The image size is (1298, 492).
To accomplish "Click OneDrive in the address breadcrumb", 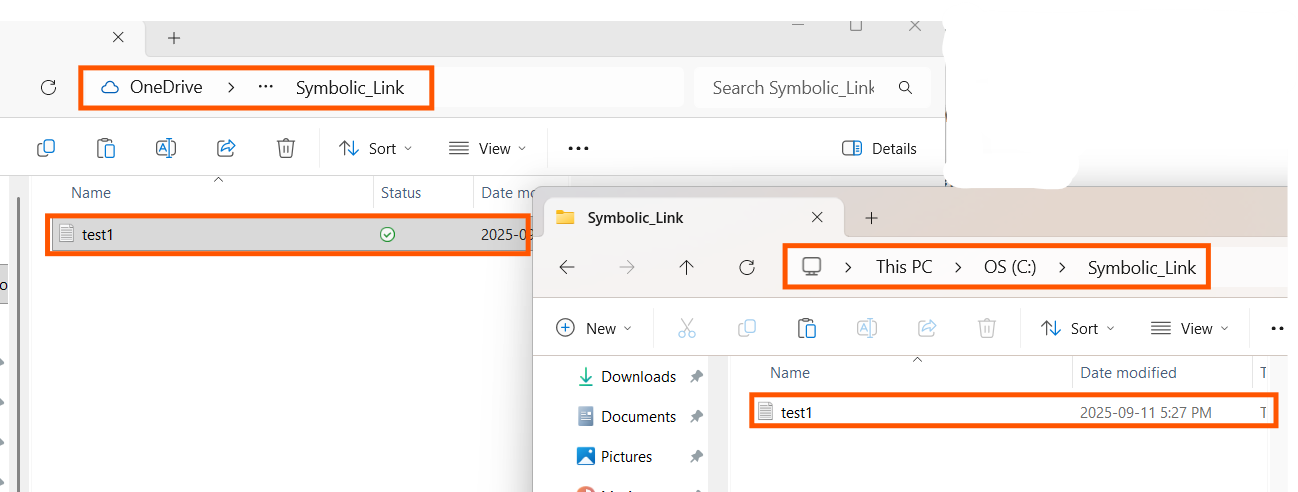I will 166,87.
